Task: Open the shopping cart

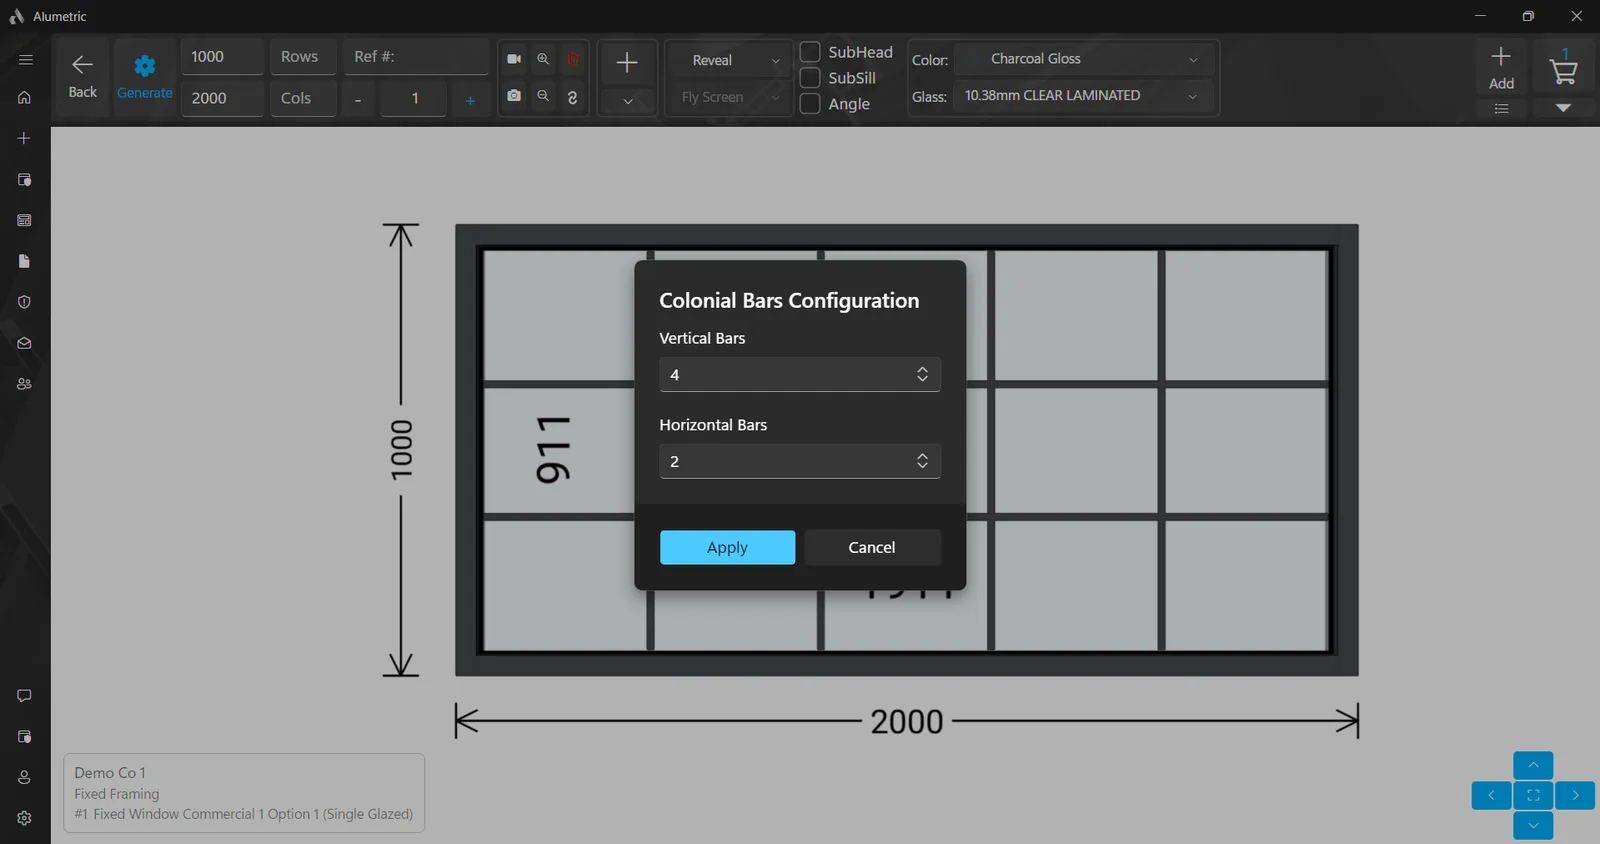Action: point(1563,70)
